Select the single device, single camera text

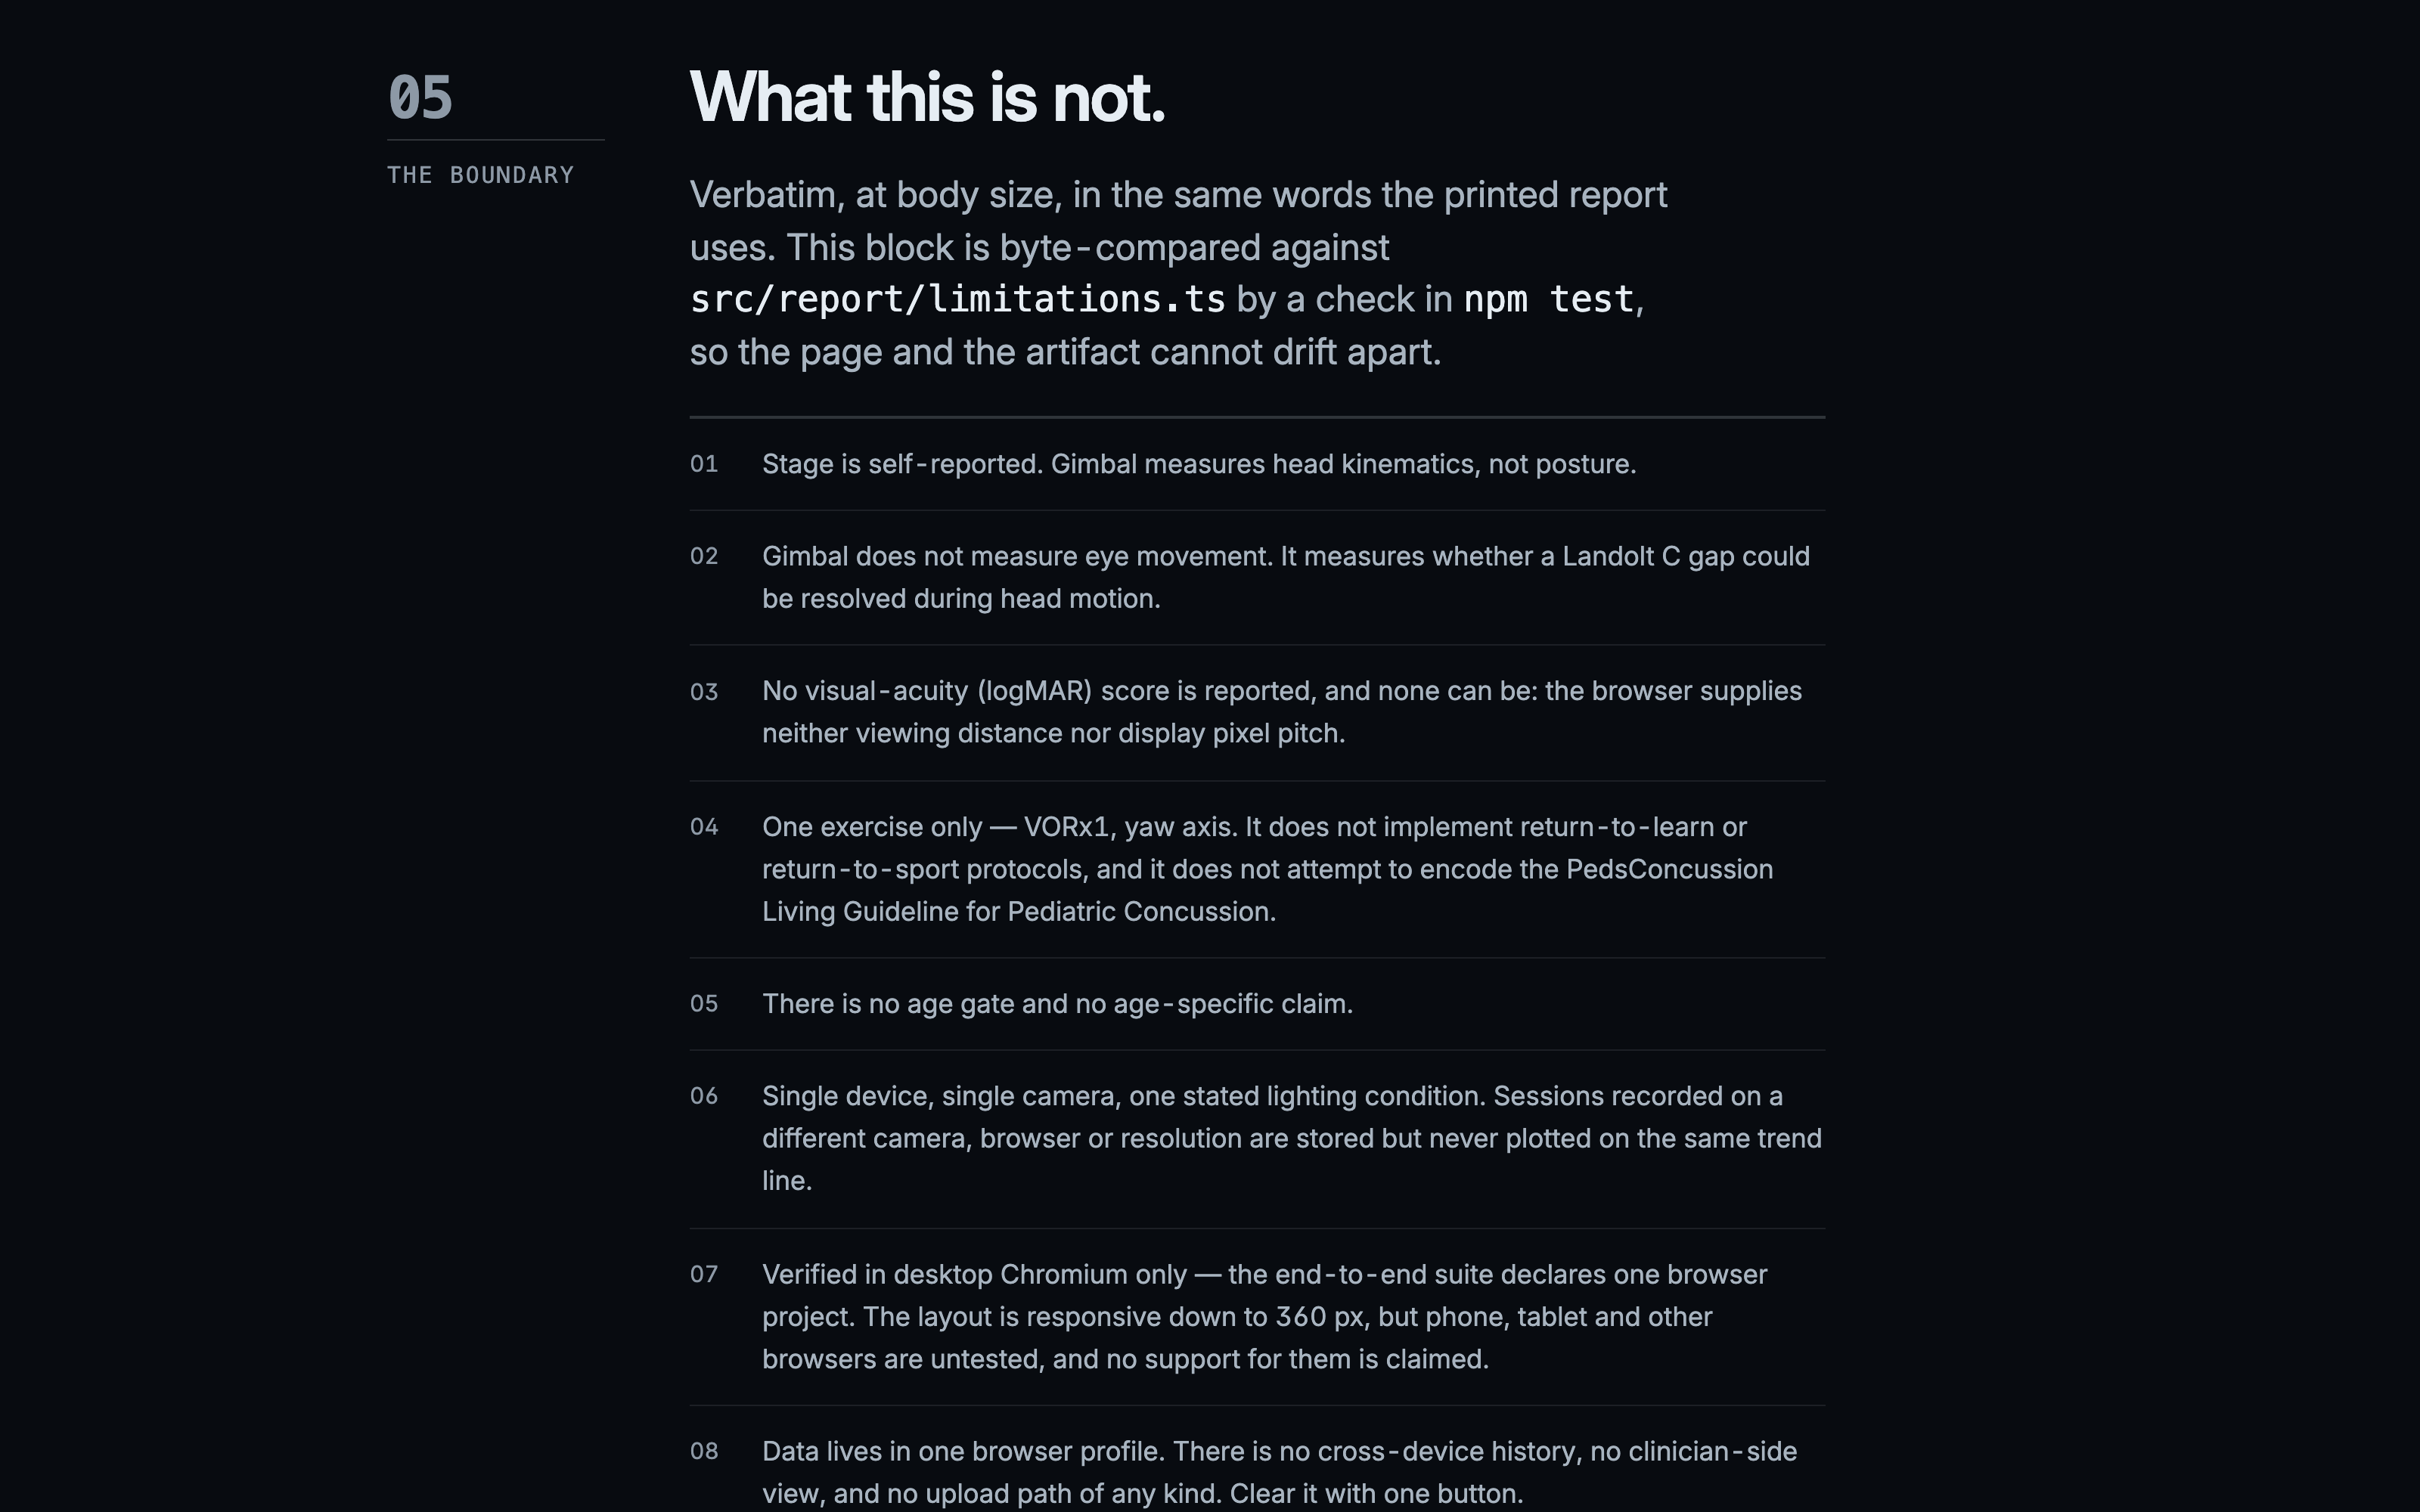pyautogui.click(x=1292, y=1138)
